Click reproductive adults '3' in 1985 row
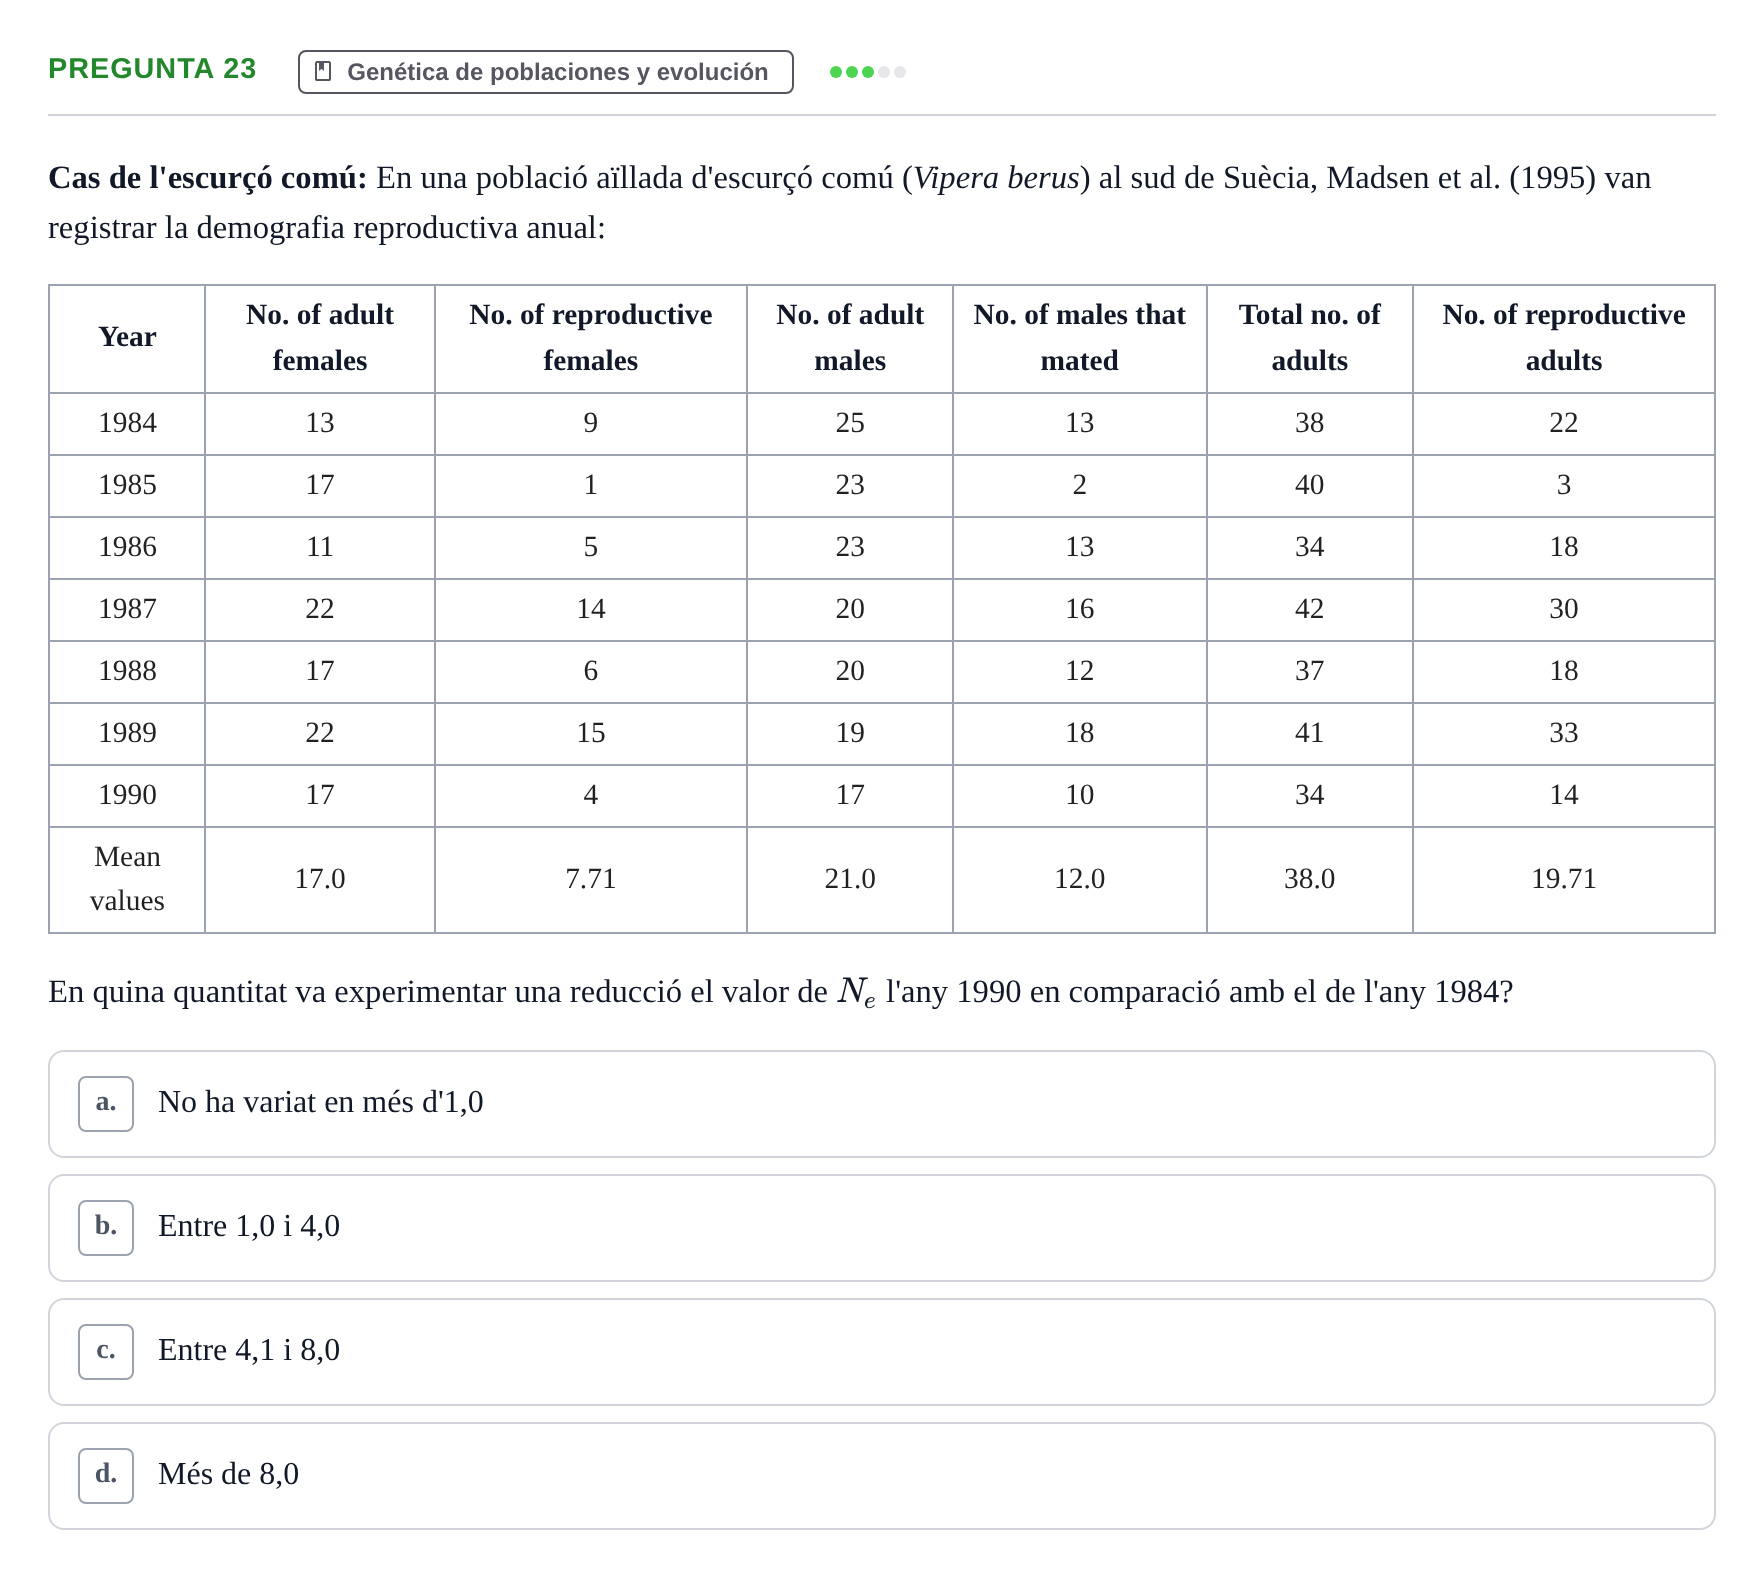1764x1578 pixels. [x=1564, y=485]
